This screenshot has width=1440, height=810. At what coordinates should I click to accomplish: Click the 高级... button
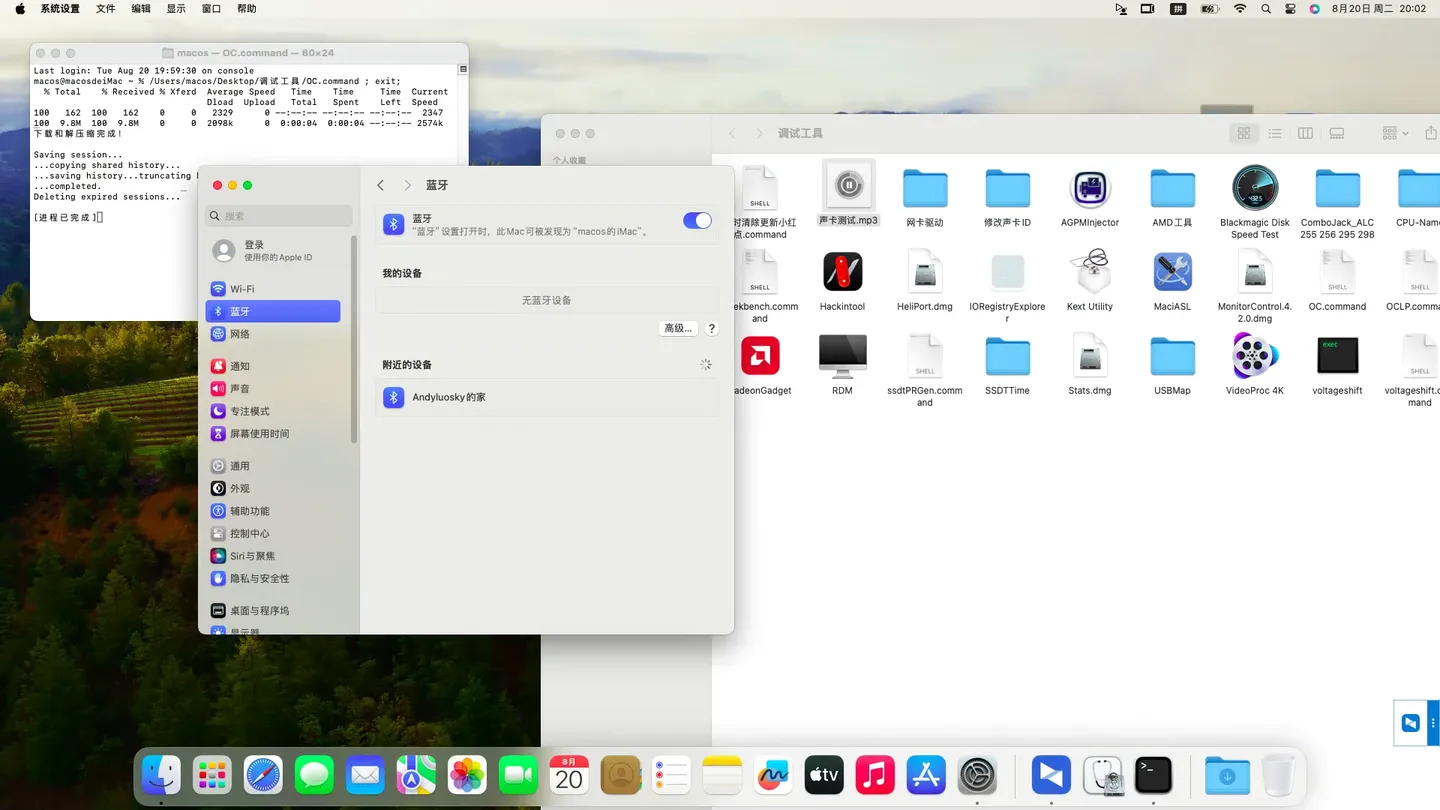tap(677, 328)
